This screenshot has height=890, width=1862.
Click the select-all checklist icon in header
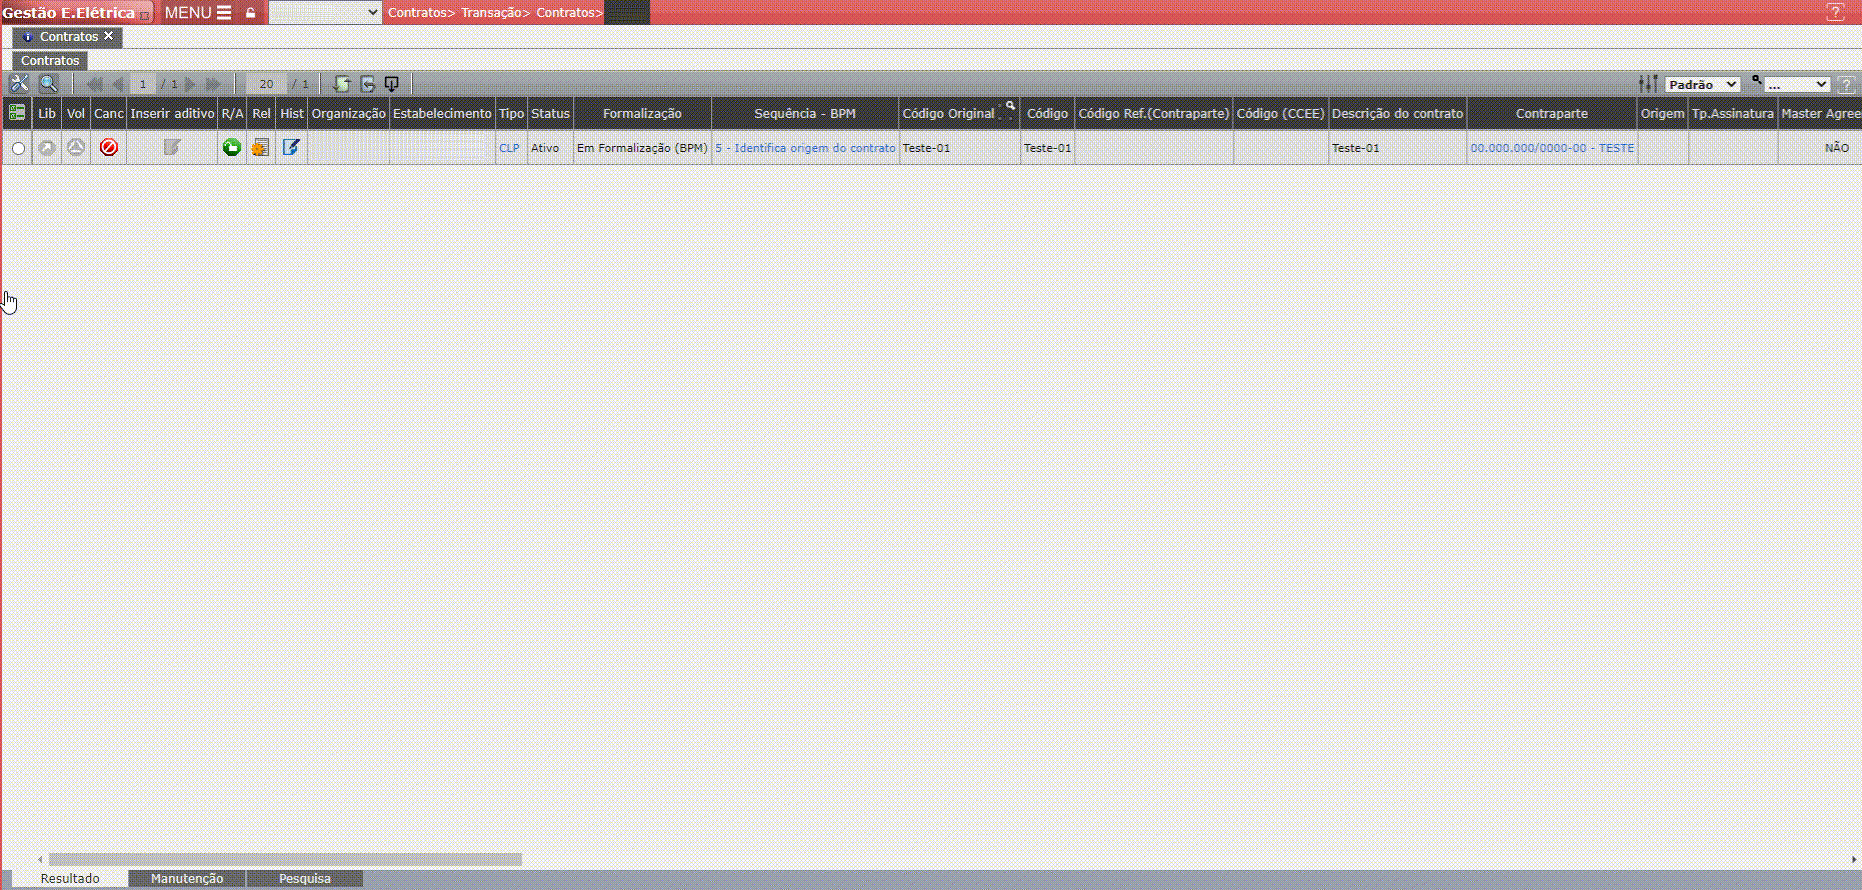[x=17, y=113]
